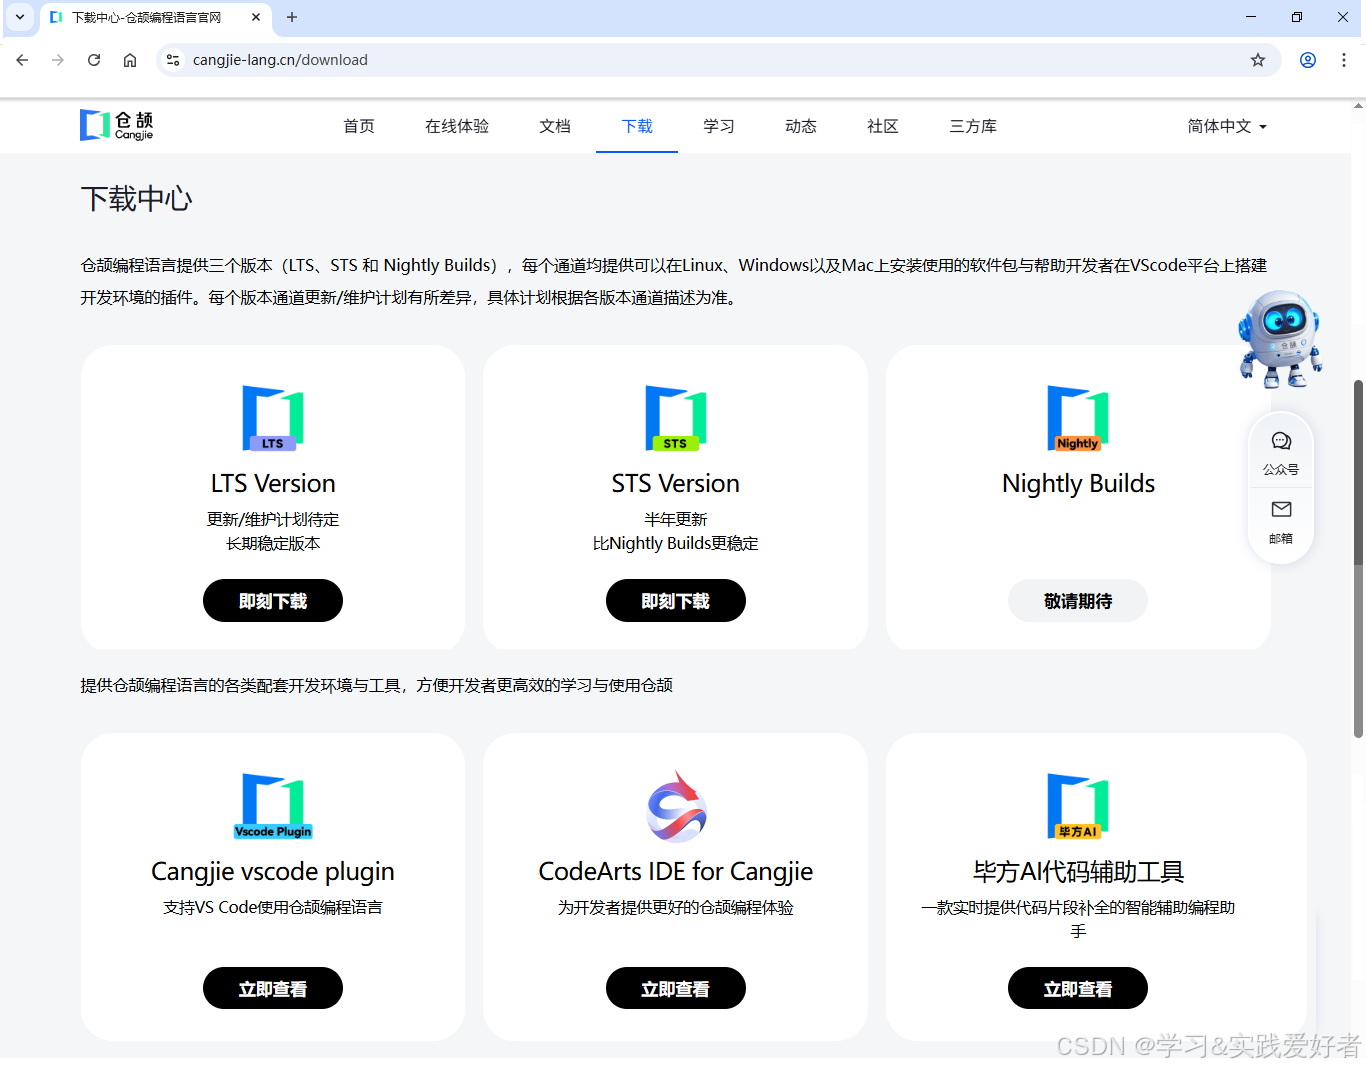
Task: Open 社区 navigation item
Action: coord(883,126)
